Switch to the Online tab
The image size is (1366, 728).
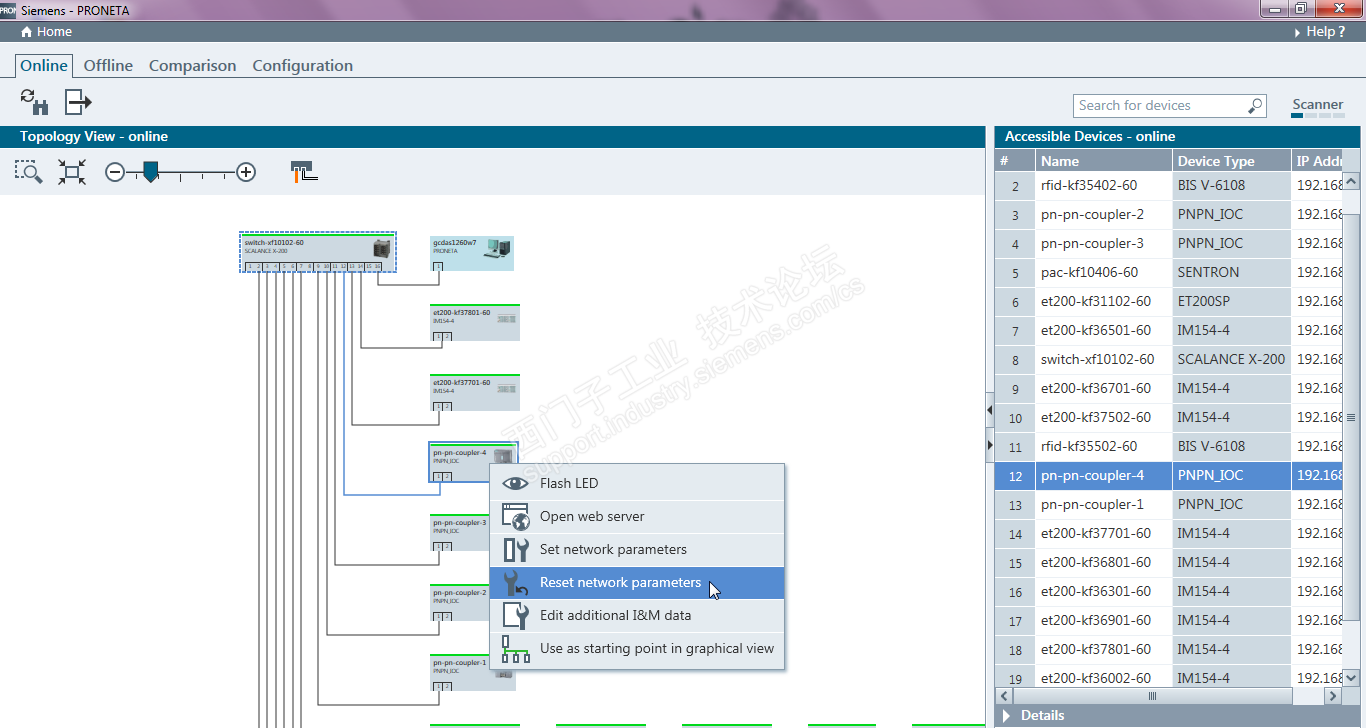[x=44, y=66]
